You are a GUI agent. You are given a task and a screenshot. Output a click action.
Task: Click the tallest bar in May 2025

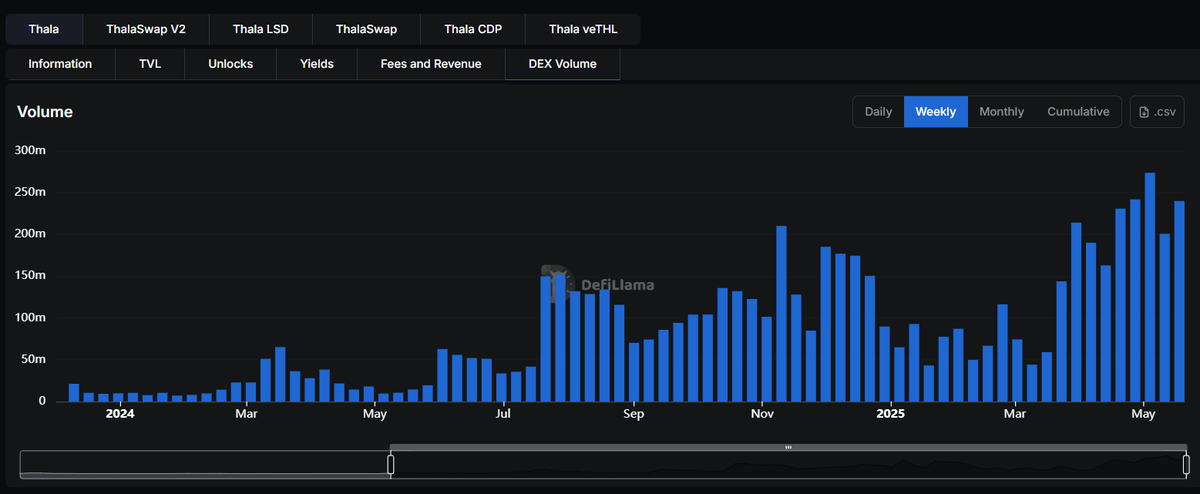point(1150,287)
